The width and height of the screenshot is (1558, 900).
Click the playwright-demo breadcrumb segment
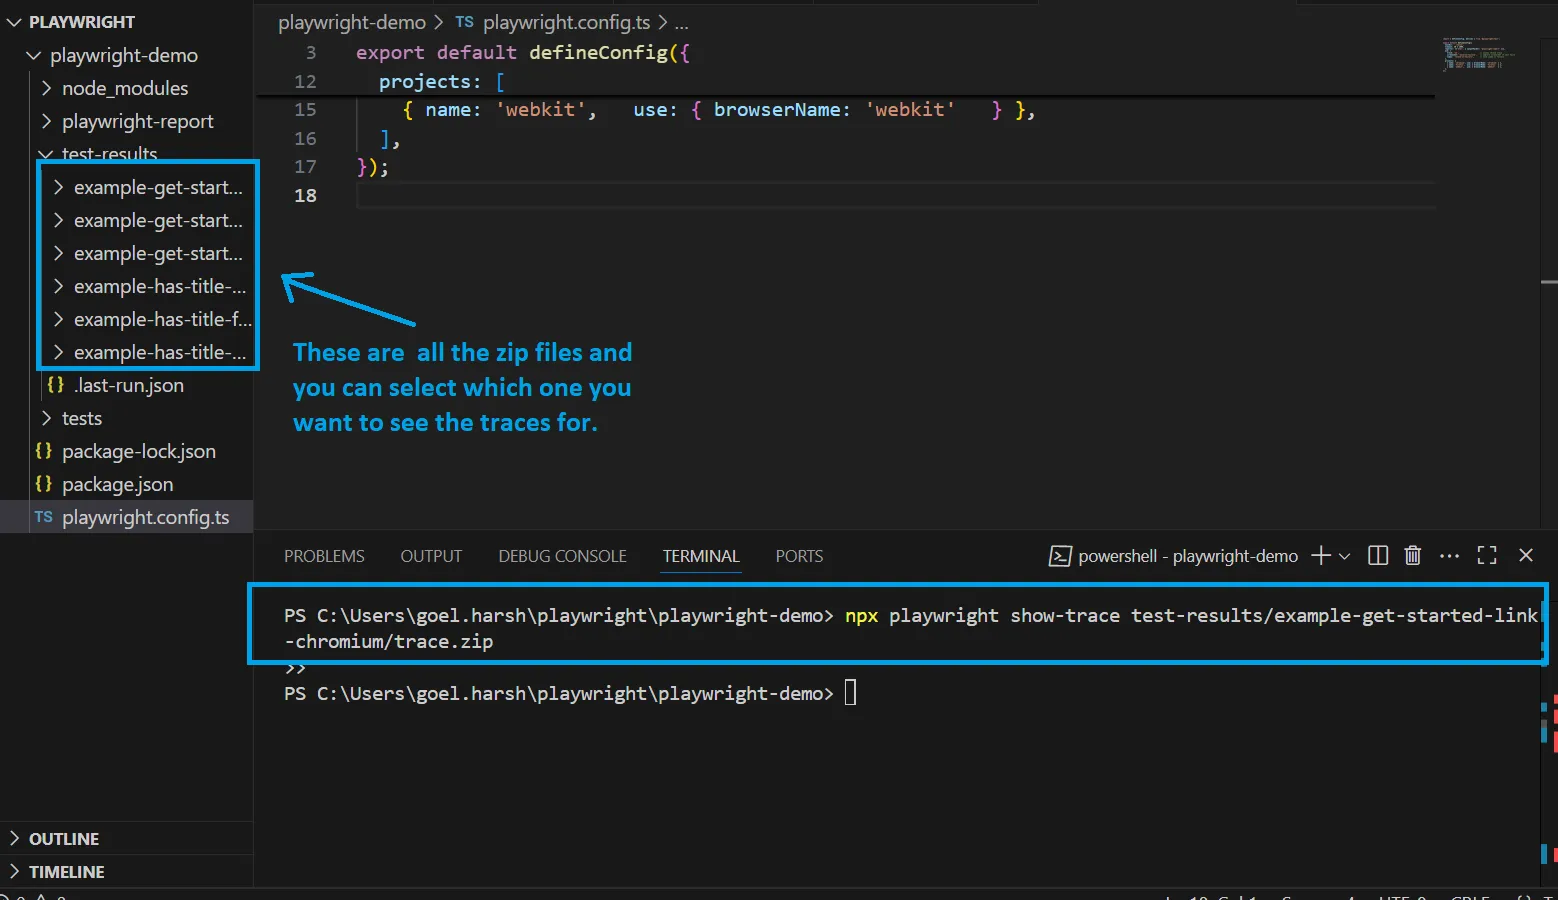click(352, 22)
